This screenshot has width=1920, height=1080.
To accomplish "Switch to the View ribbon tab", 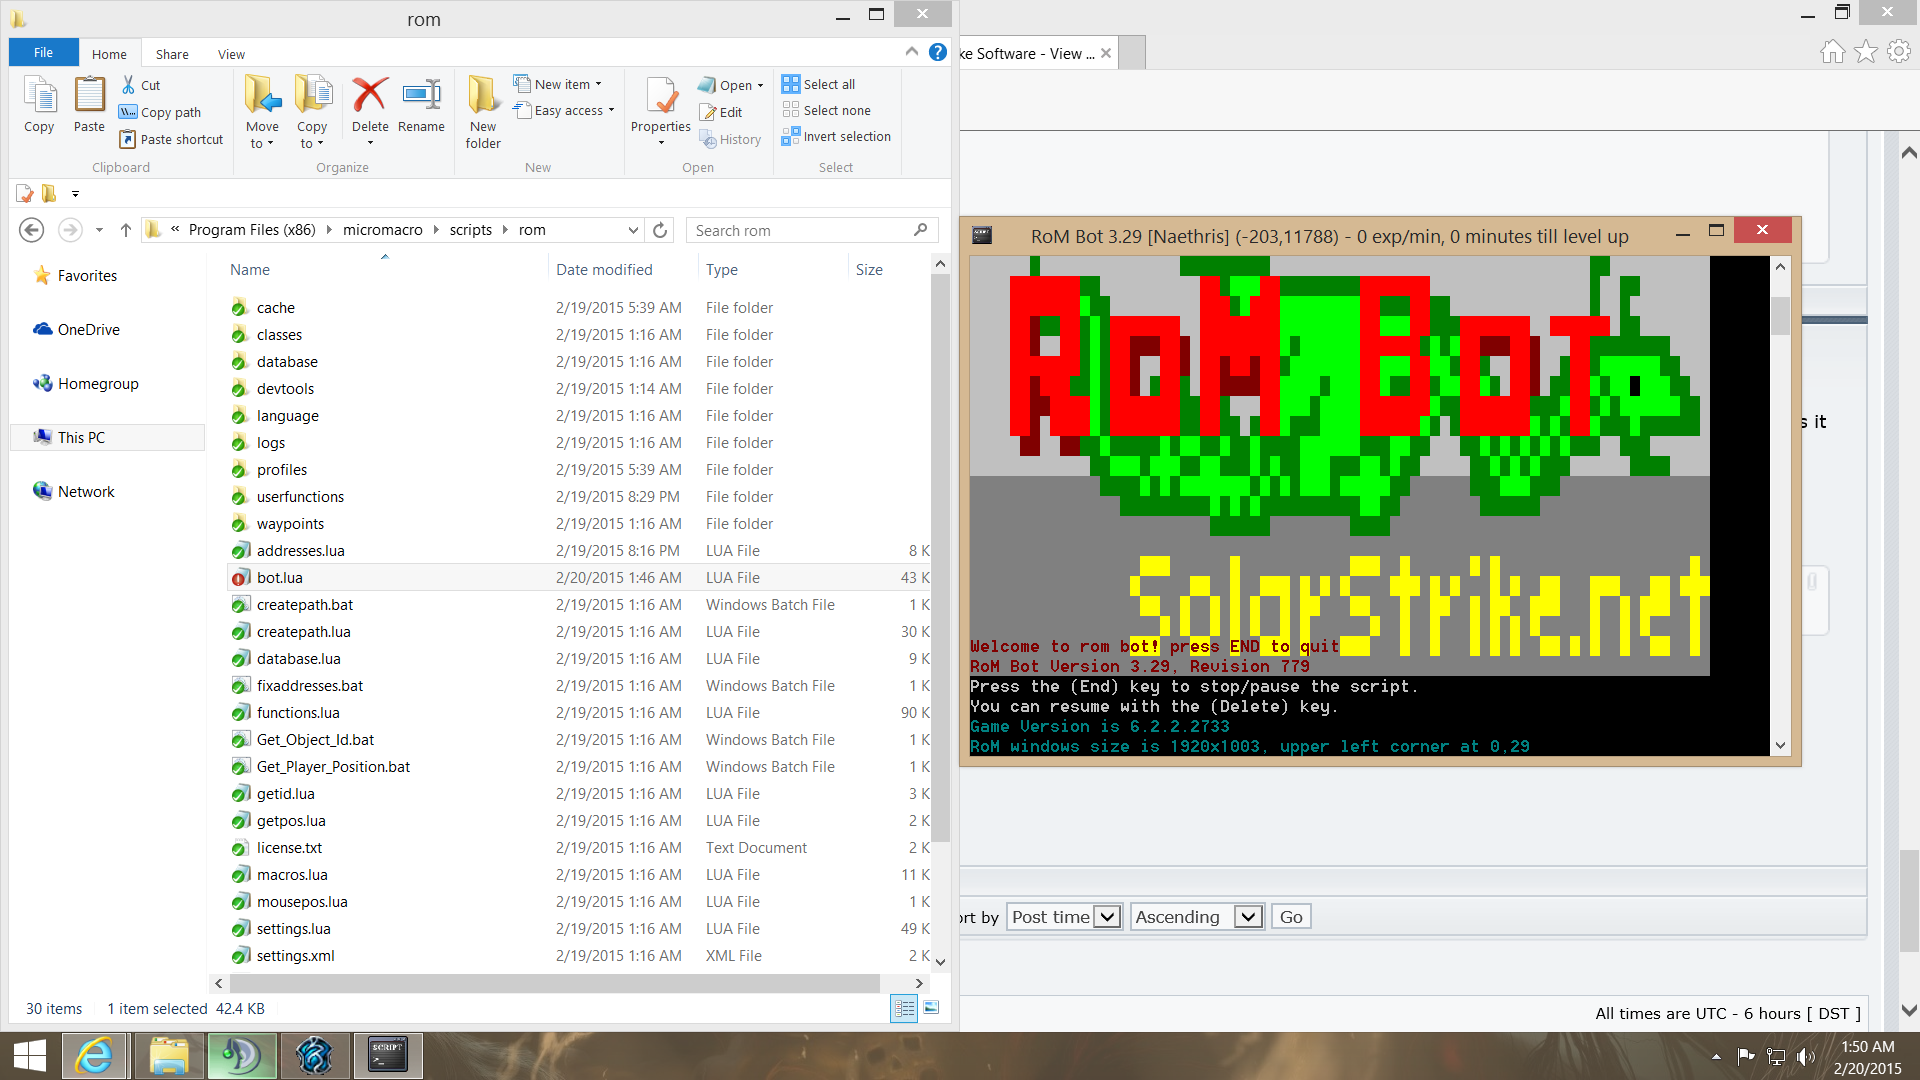I will 231,54.
